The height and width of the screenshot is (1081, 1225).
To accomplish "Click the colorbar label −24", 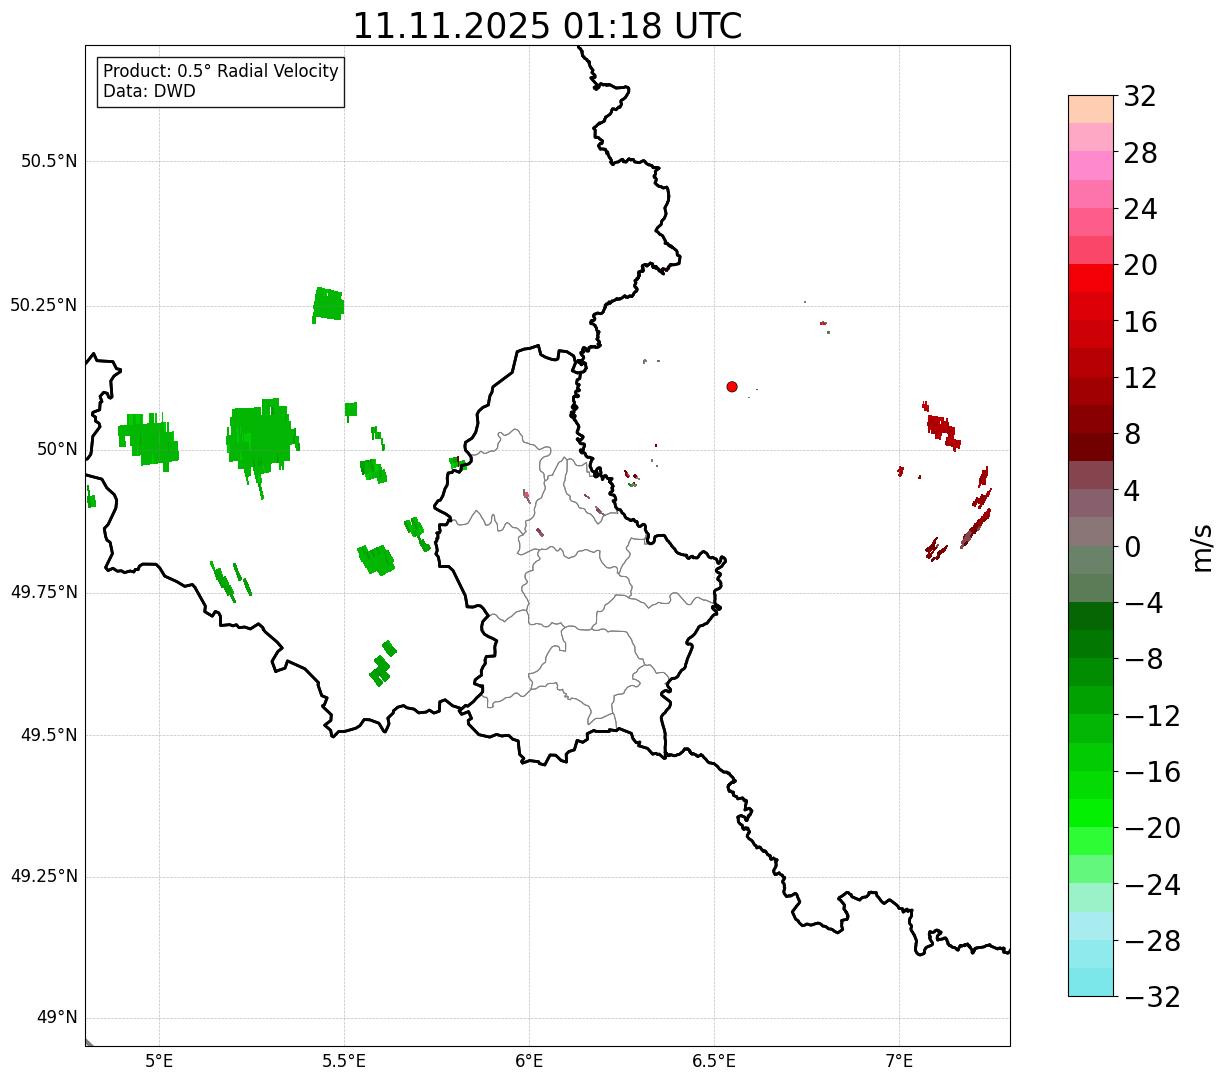I will 1152,885.
